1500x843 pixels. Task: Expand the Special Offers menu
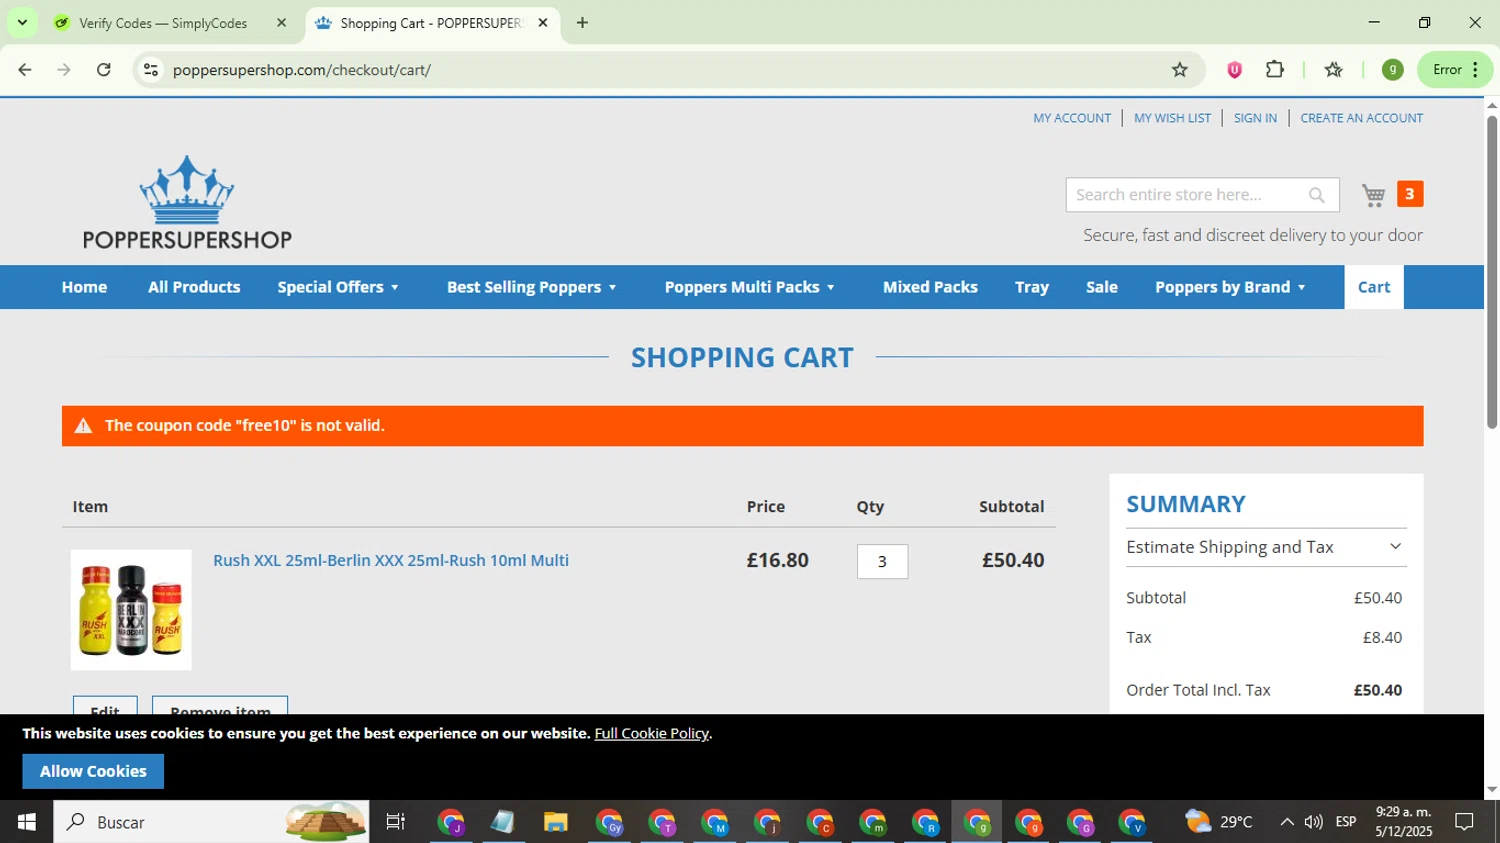(x=338, y=287)
